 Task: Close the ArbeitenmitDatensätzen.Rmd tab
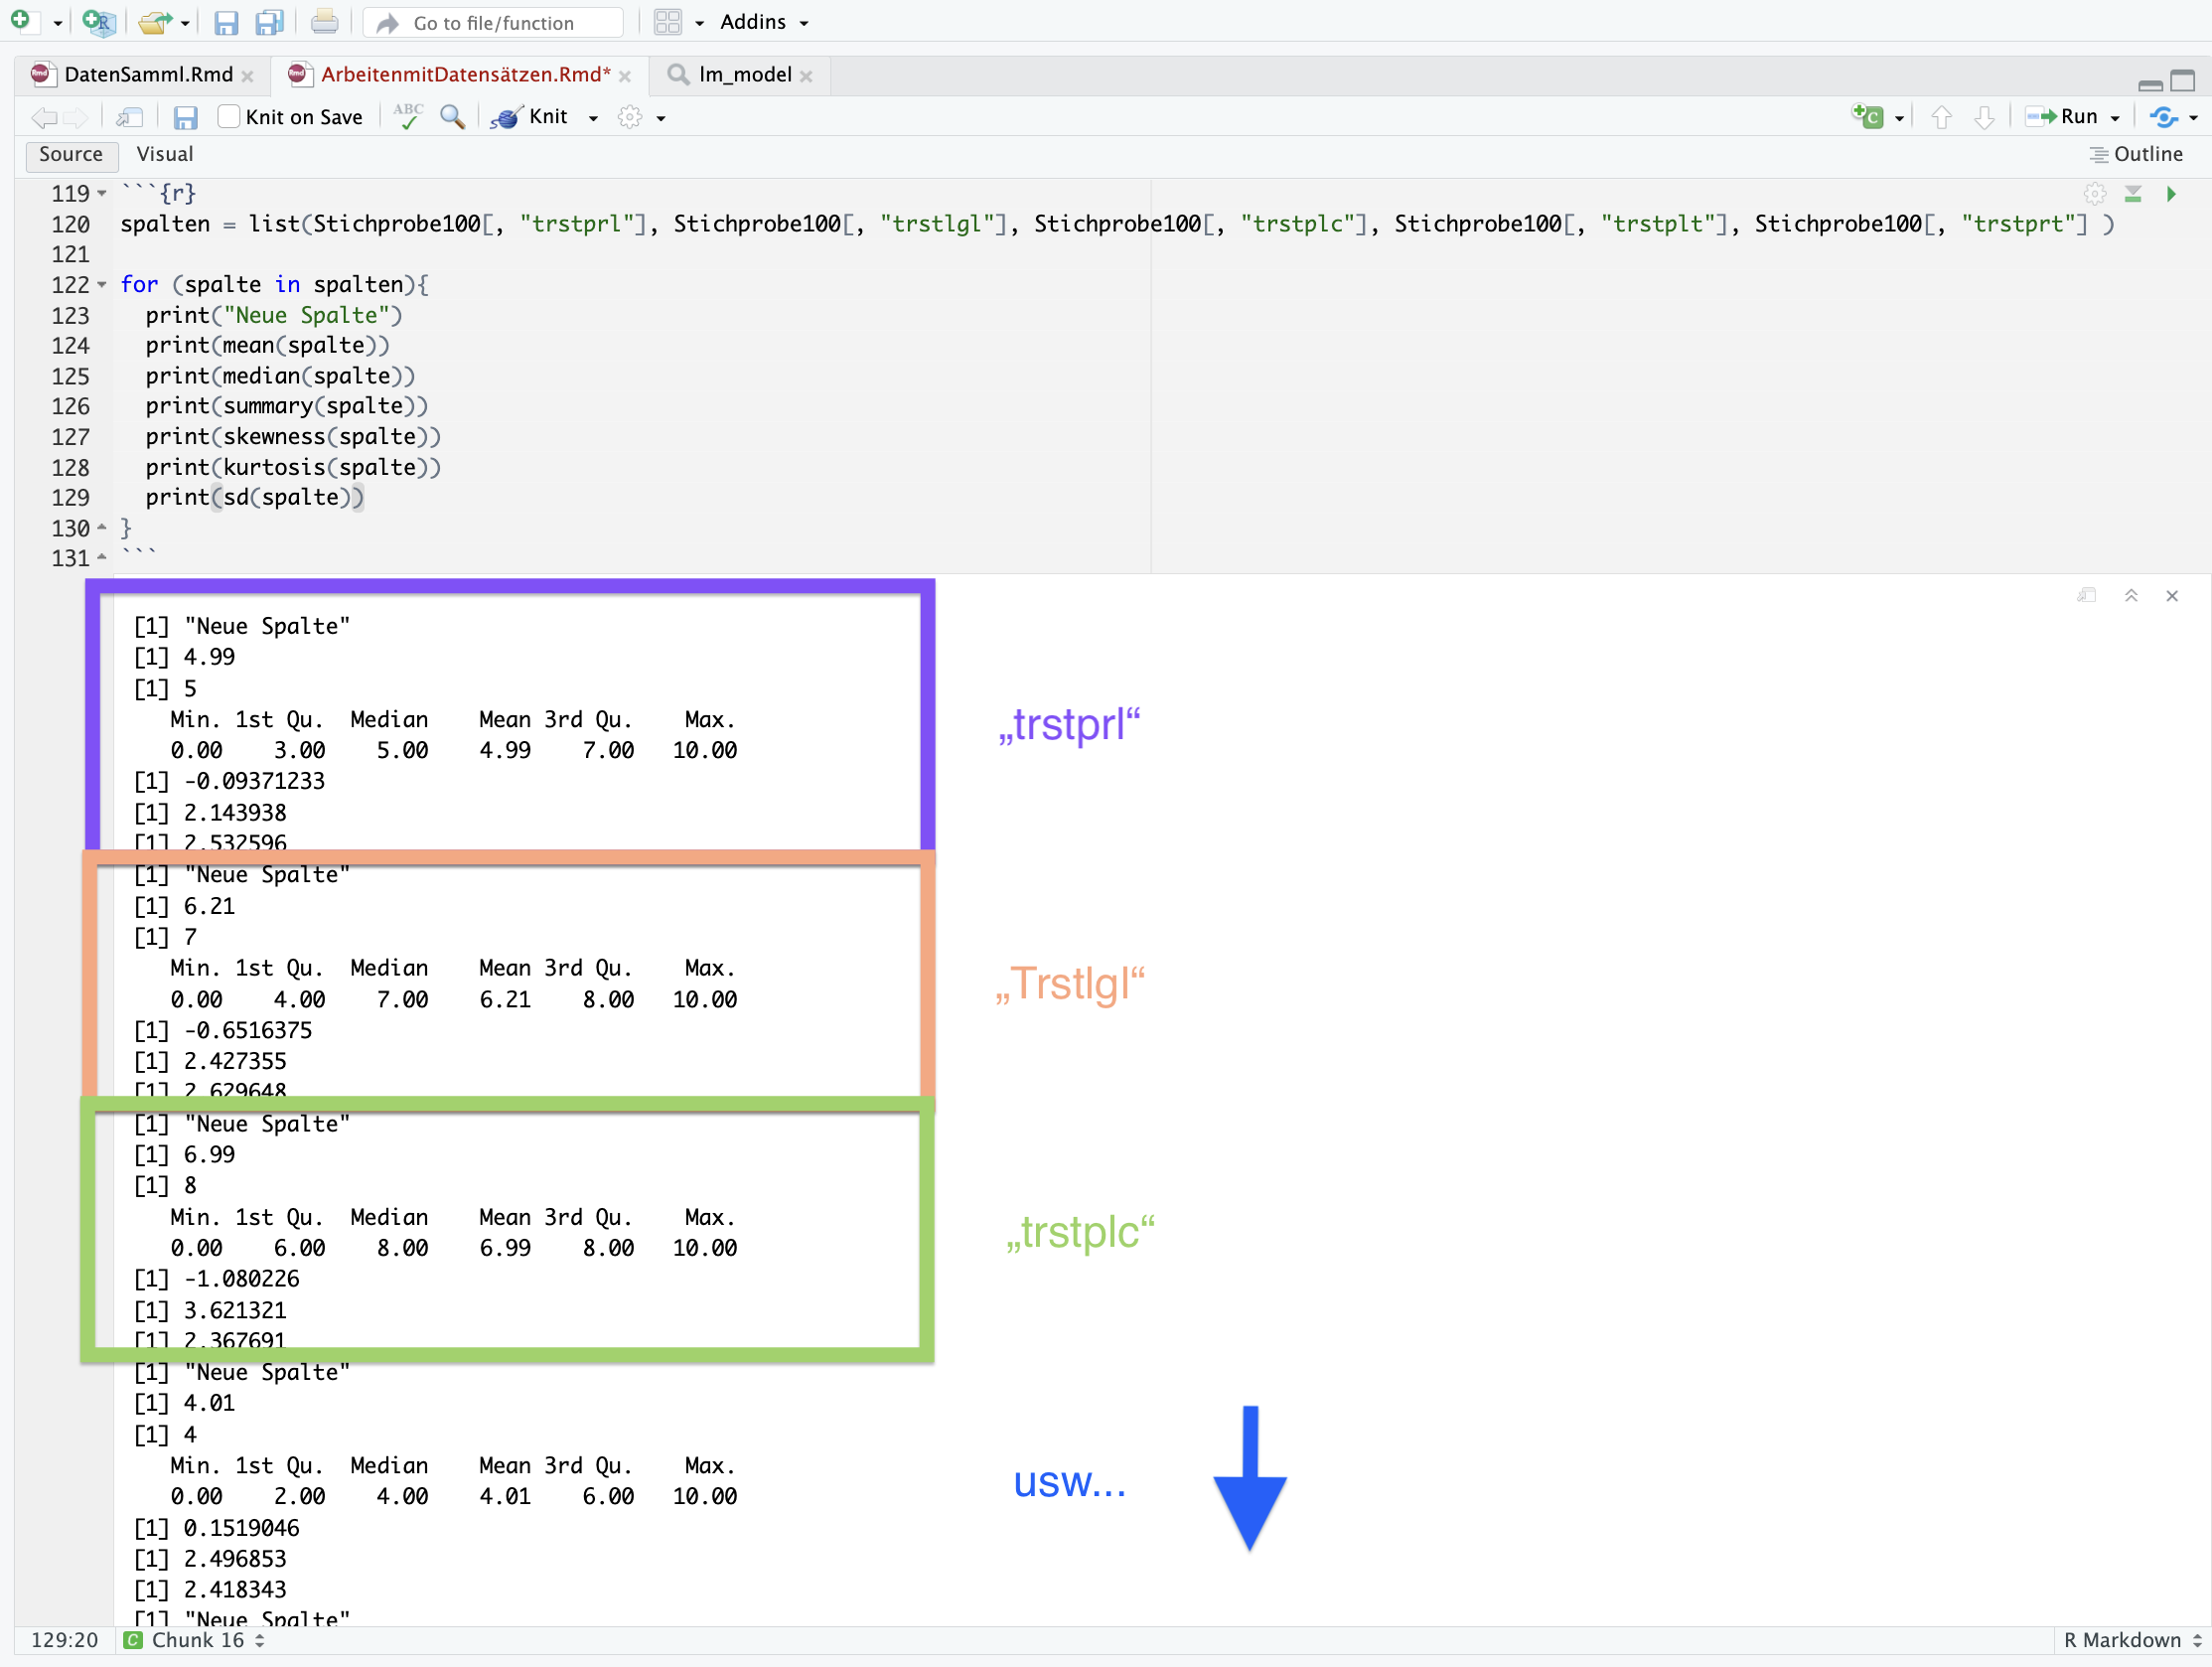click(x=625, y=76)
